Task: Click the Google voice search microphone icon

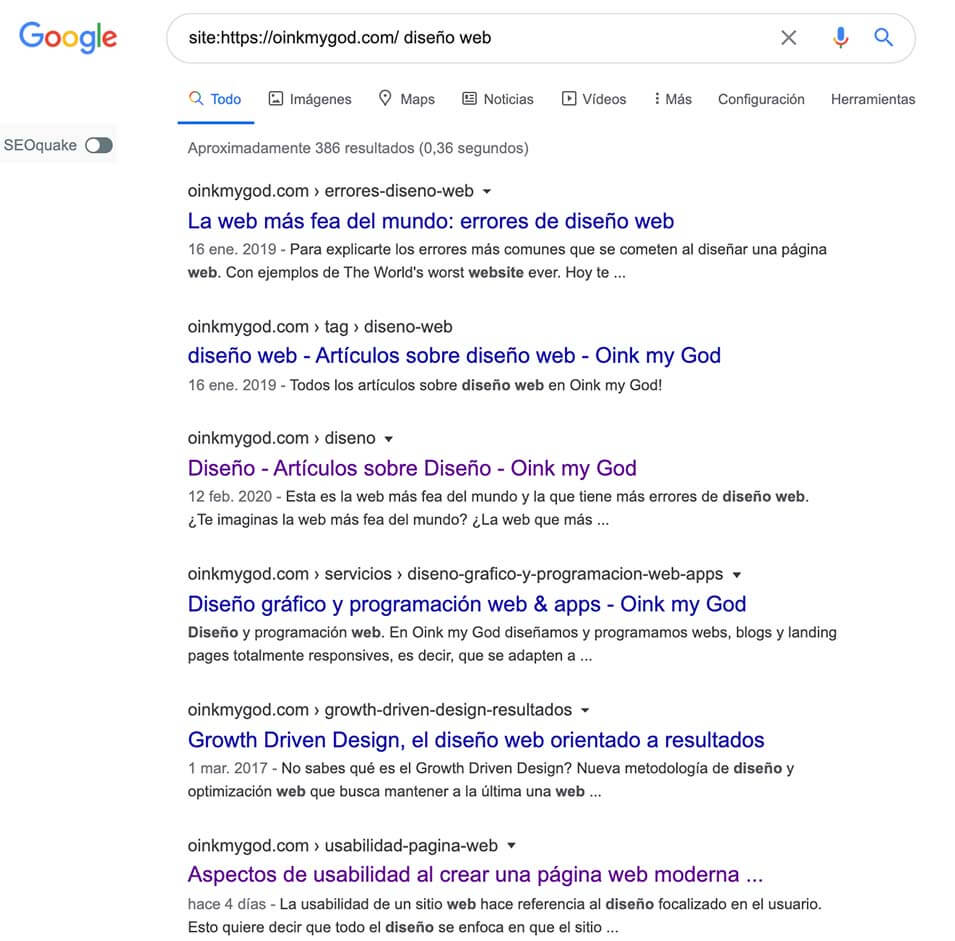Action: 840,37
